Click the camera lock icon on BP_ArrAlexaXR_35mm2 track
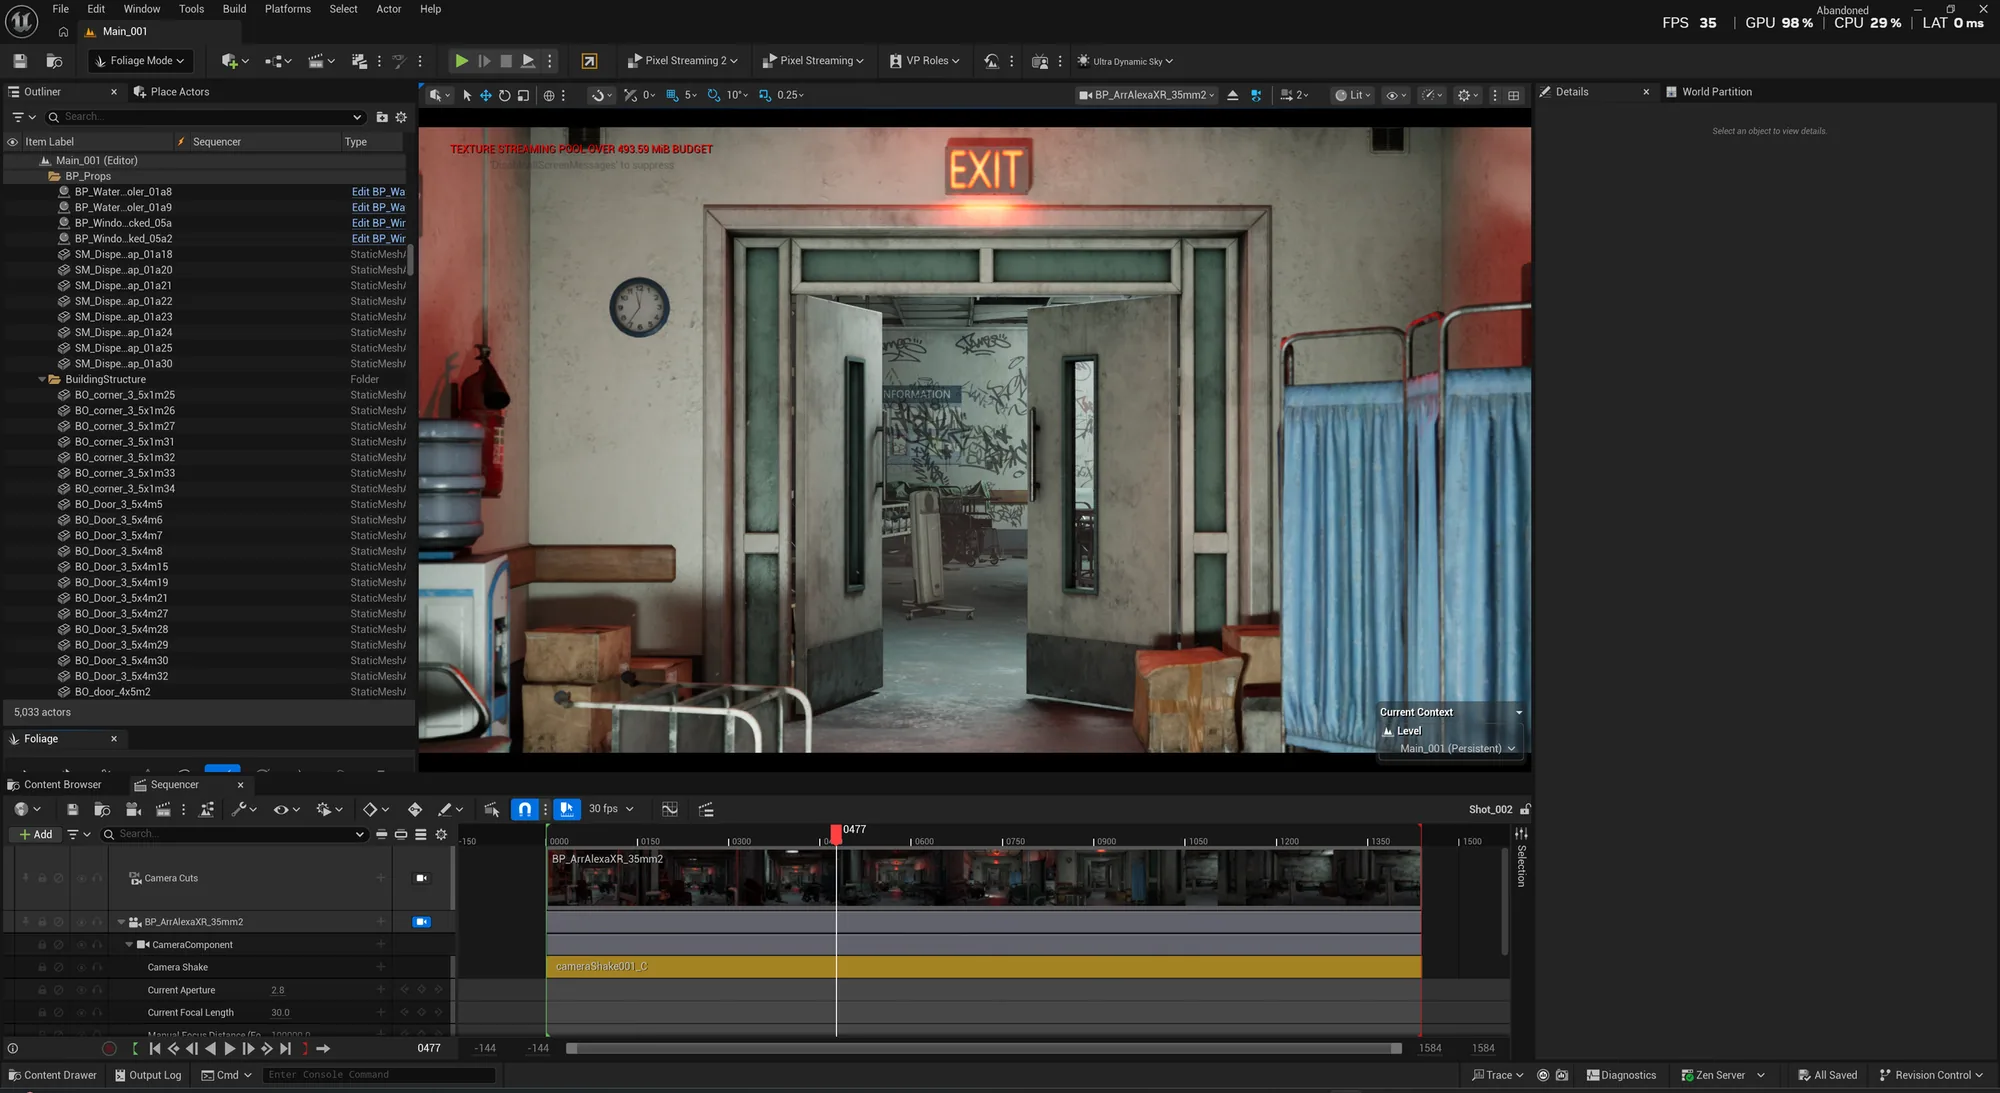Viewport: 2000px width, 1093px height. [421, 922]
